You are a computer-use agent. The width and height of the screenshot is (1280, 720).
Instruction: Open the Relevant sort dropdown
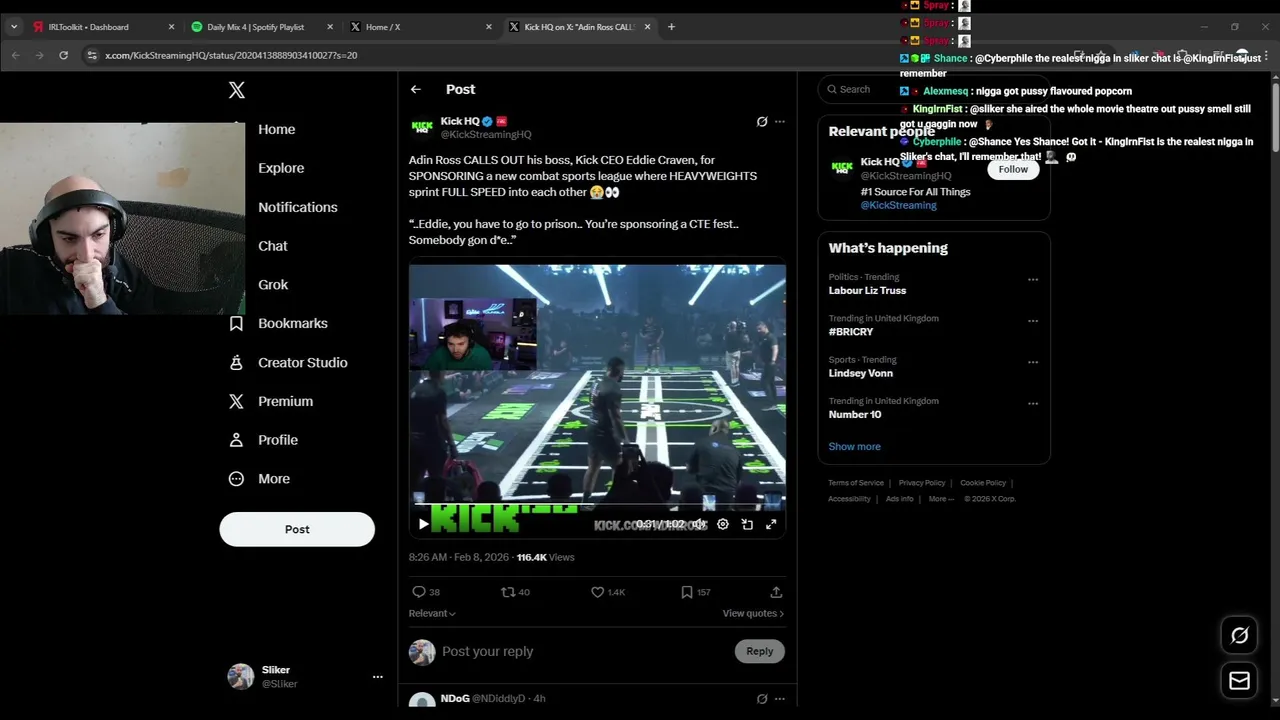coord(432,613)
